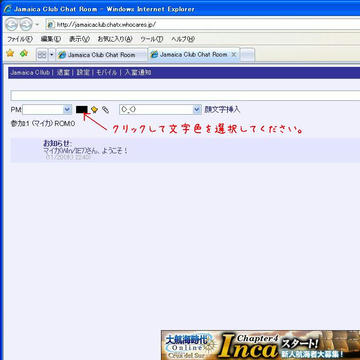
Task: Open the 設定 settings link
Action: pos(83,73)
